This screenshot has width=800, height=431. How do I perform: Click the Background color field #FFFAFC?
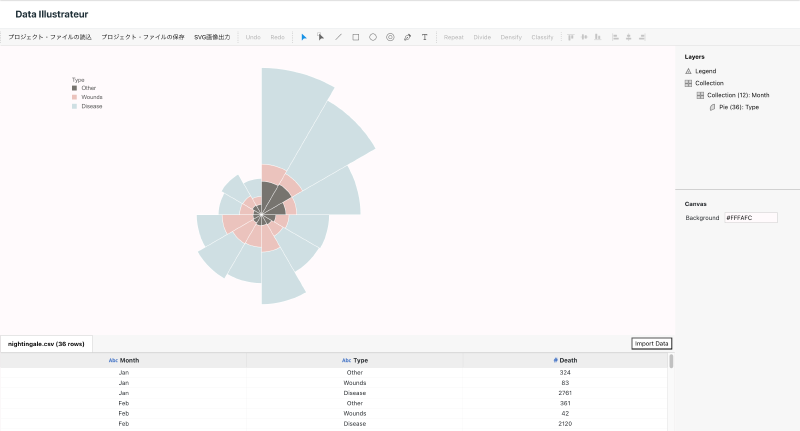pyautogui.click(x=751, y=218)
